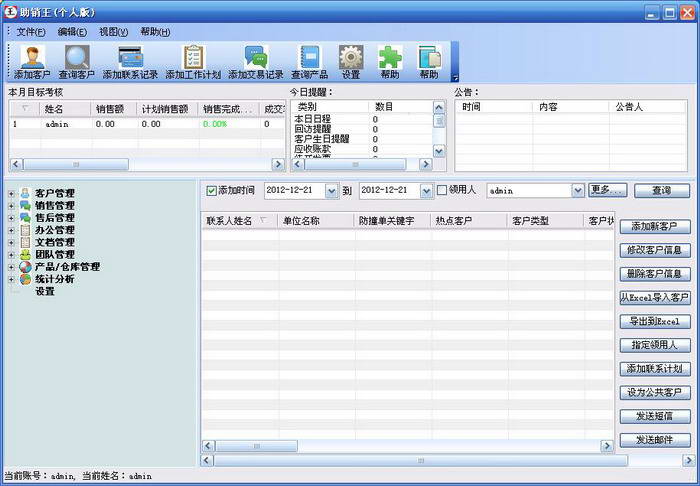Expand the 团队管理 tree node

pyautogui.click(x=11, y=255)
